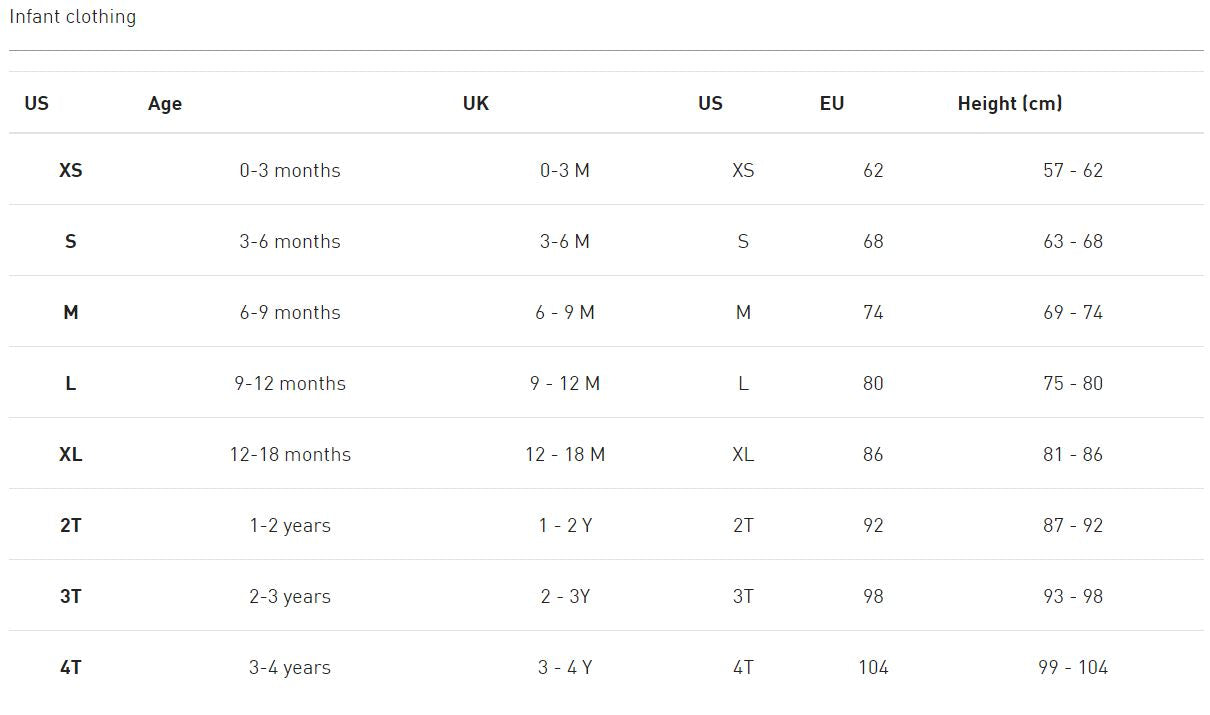Click EU size 104 cell
This screenshot has height=715, width=1210.
(x=873, y=668)
